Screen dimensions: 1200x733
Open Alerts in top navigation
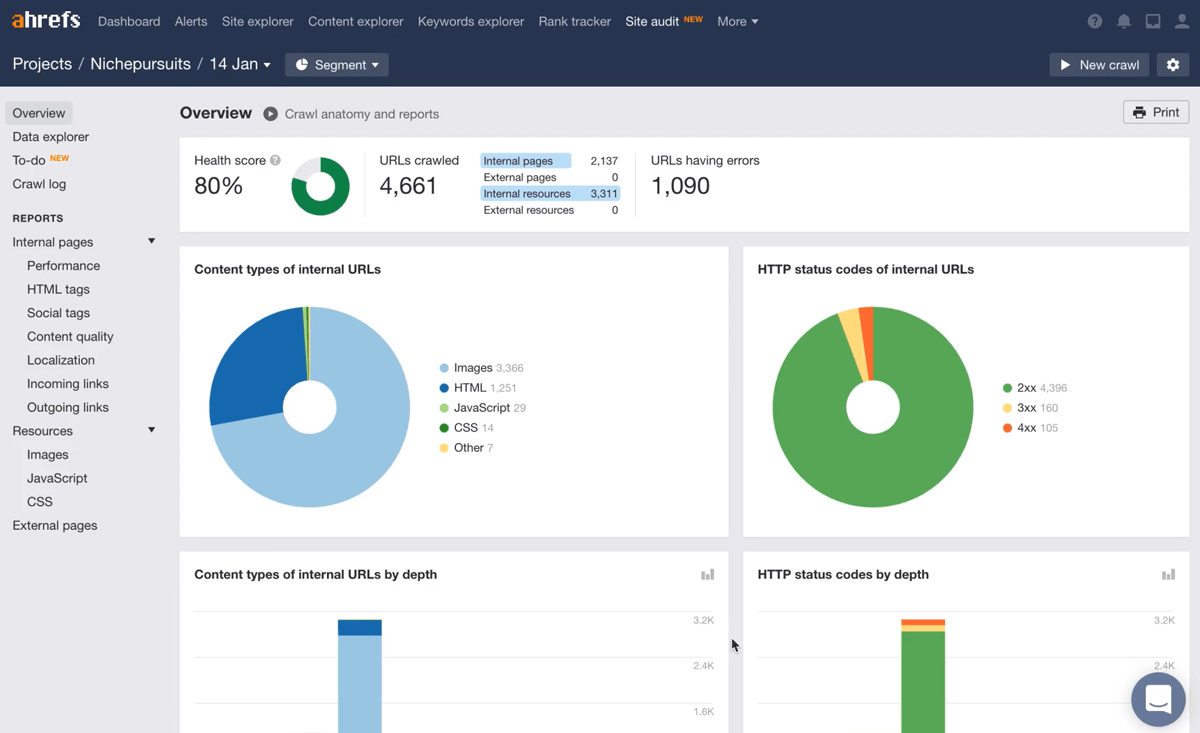pyautogui.click(x=191, y=21)
